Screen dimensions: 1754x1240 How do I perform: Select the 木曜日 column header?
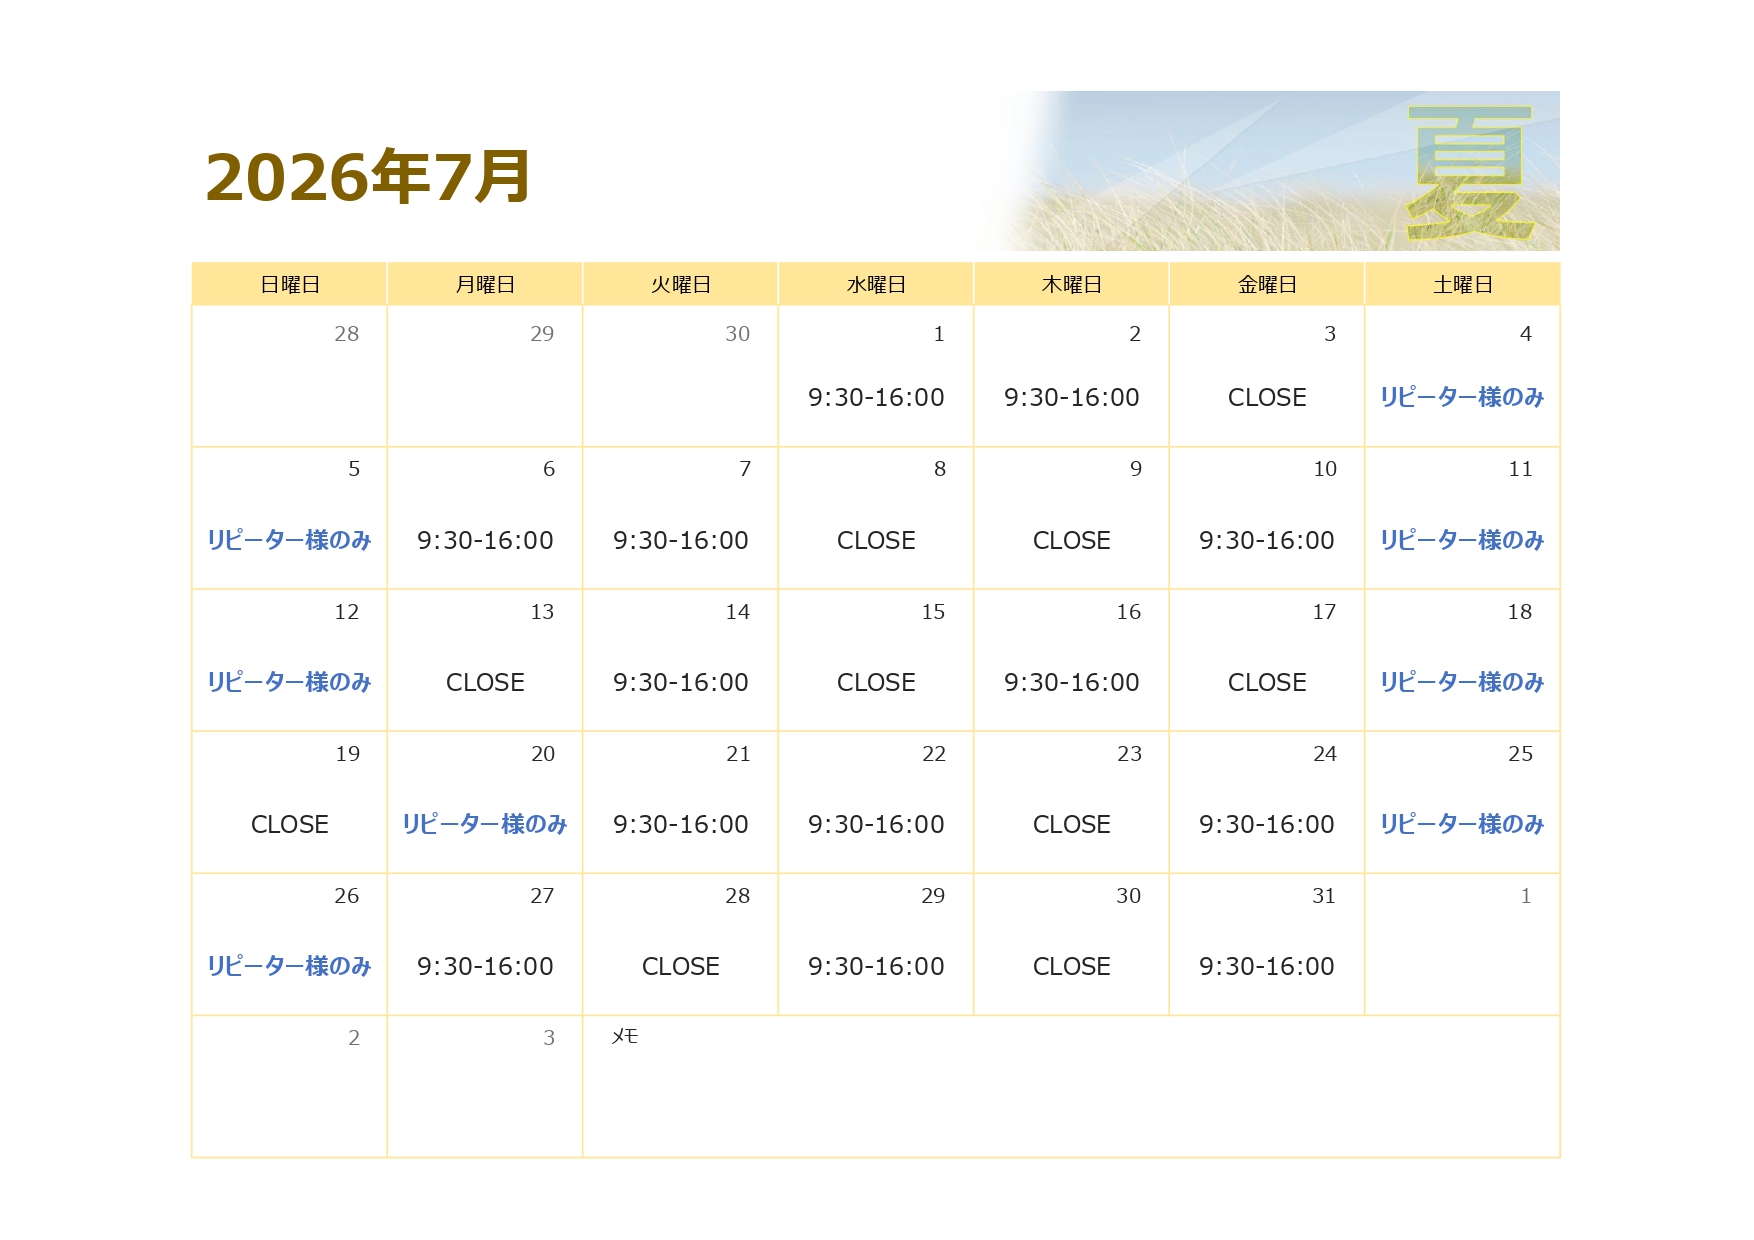tap(1072, 285)
